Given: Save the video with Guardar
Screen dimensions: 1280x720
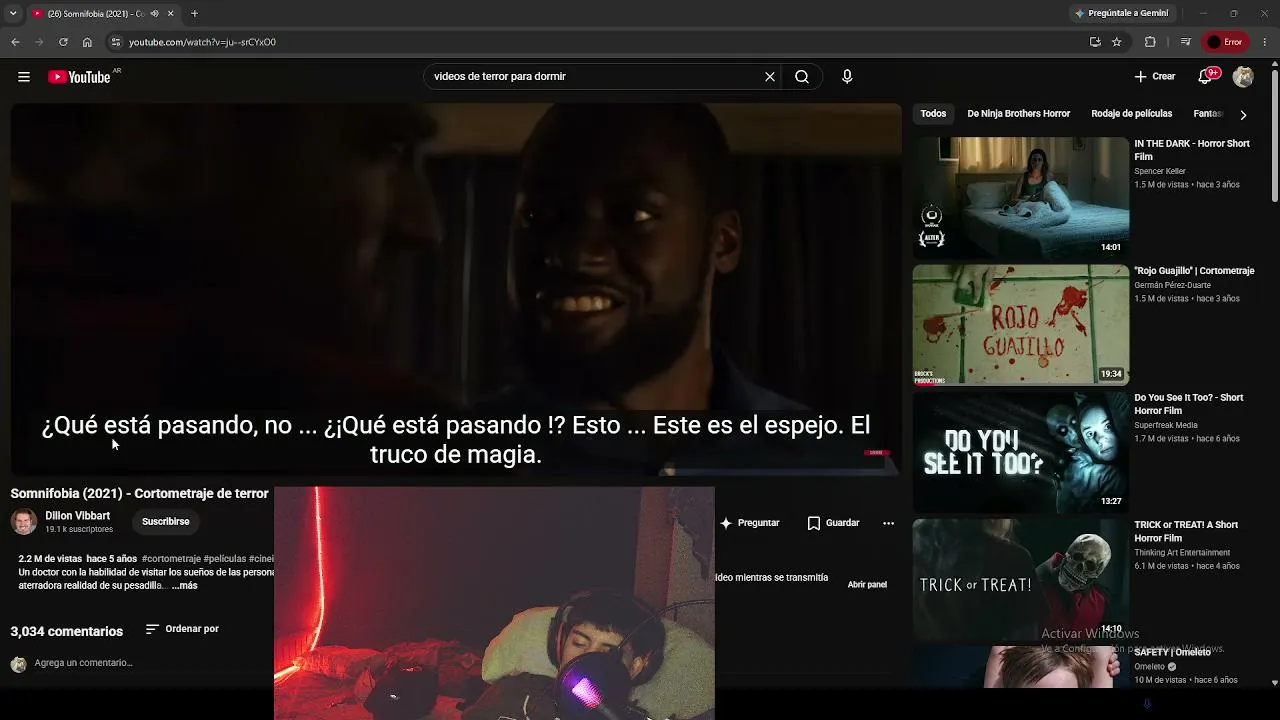Looking at the screenshot, I should tap(833, 523).
